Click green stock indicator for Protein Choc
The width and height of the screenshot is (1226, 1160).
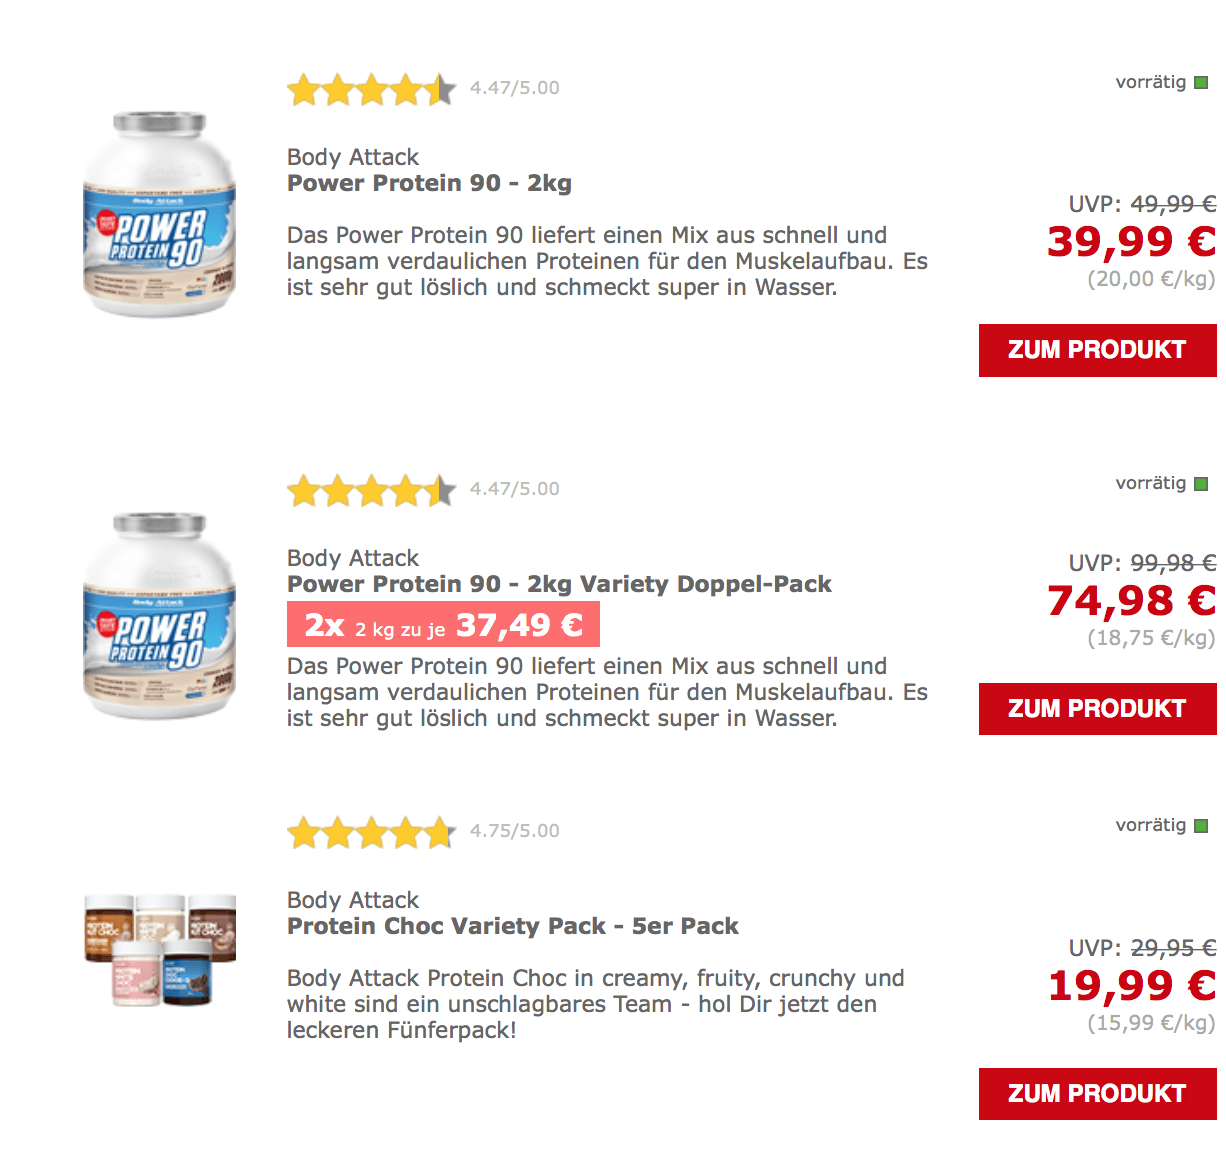click(x=1201, y=826)
